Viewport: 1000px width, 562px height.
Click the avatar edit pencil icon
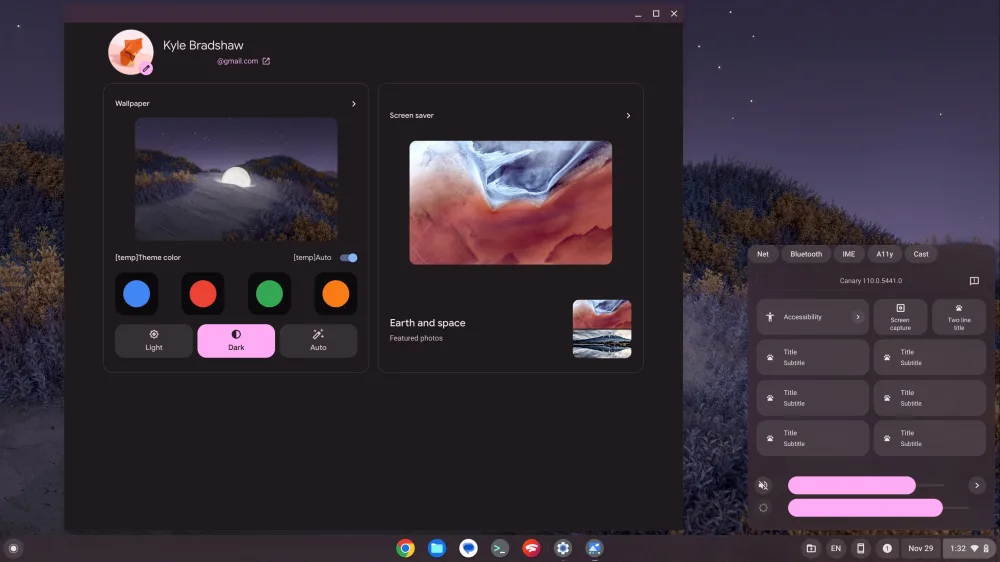click(147, 69)
